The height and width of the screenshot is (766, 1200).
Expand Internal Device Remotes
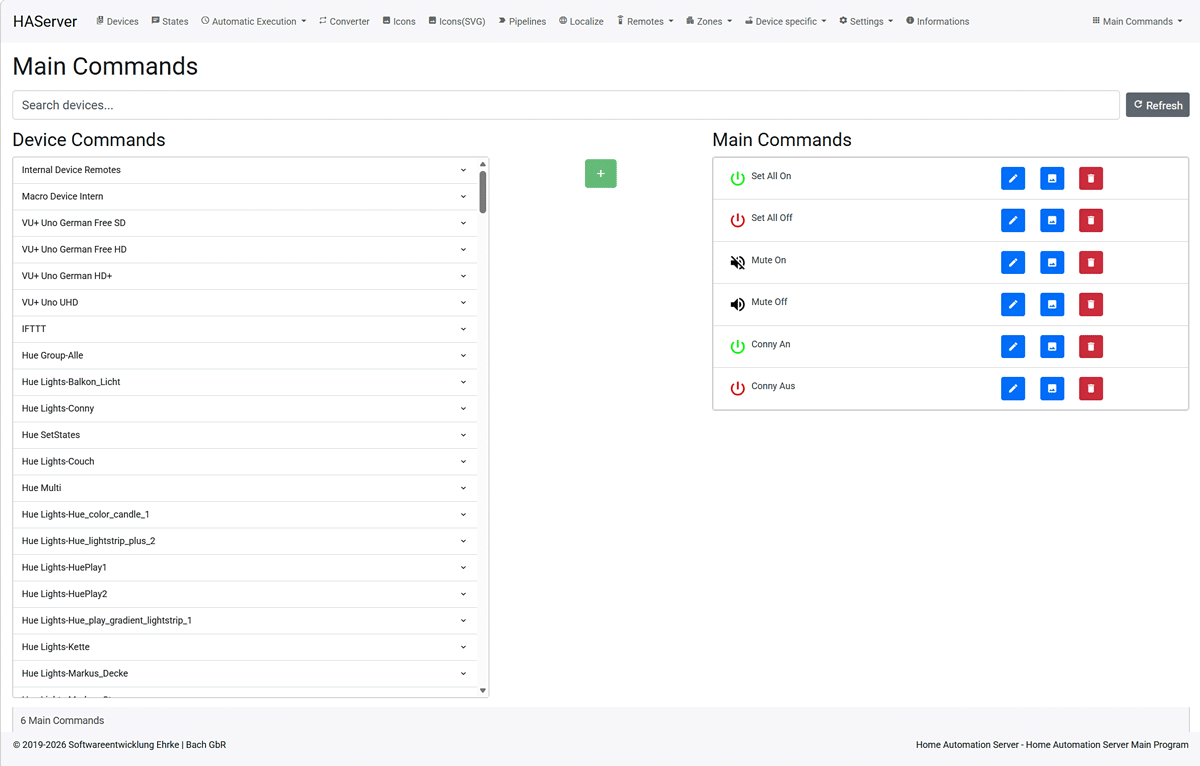click(245, 170)
